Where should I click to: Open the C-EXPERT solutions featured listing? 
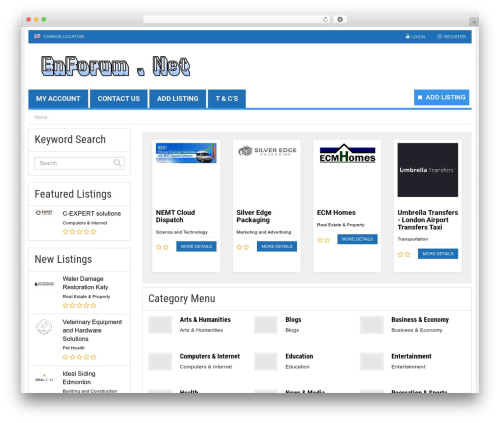[x=92, y=213]
